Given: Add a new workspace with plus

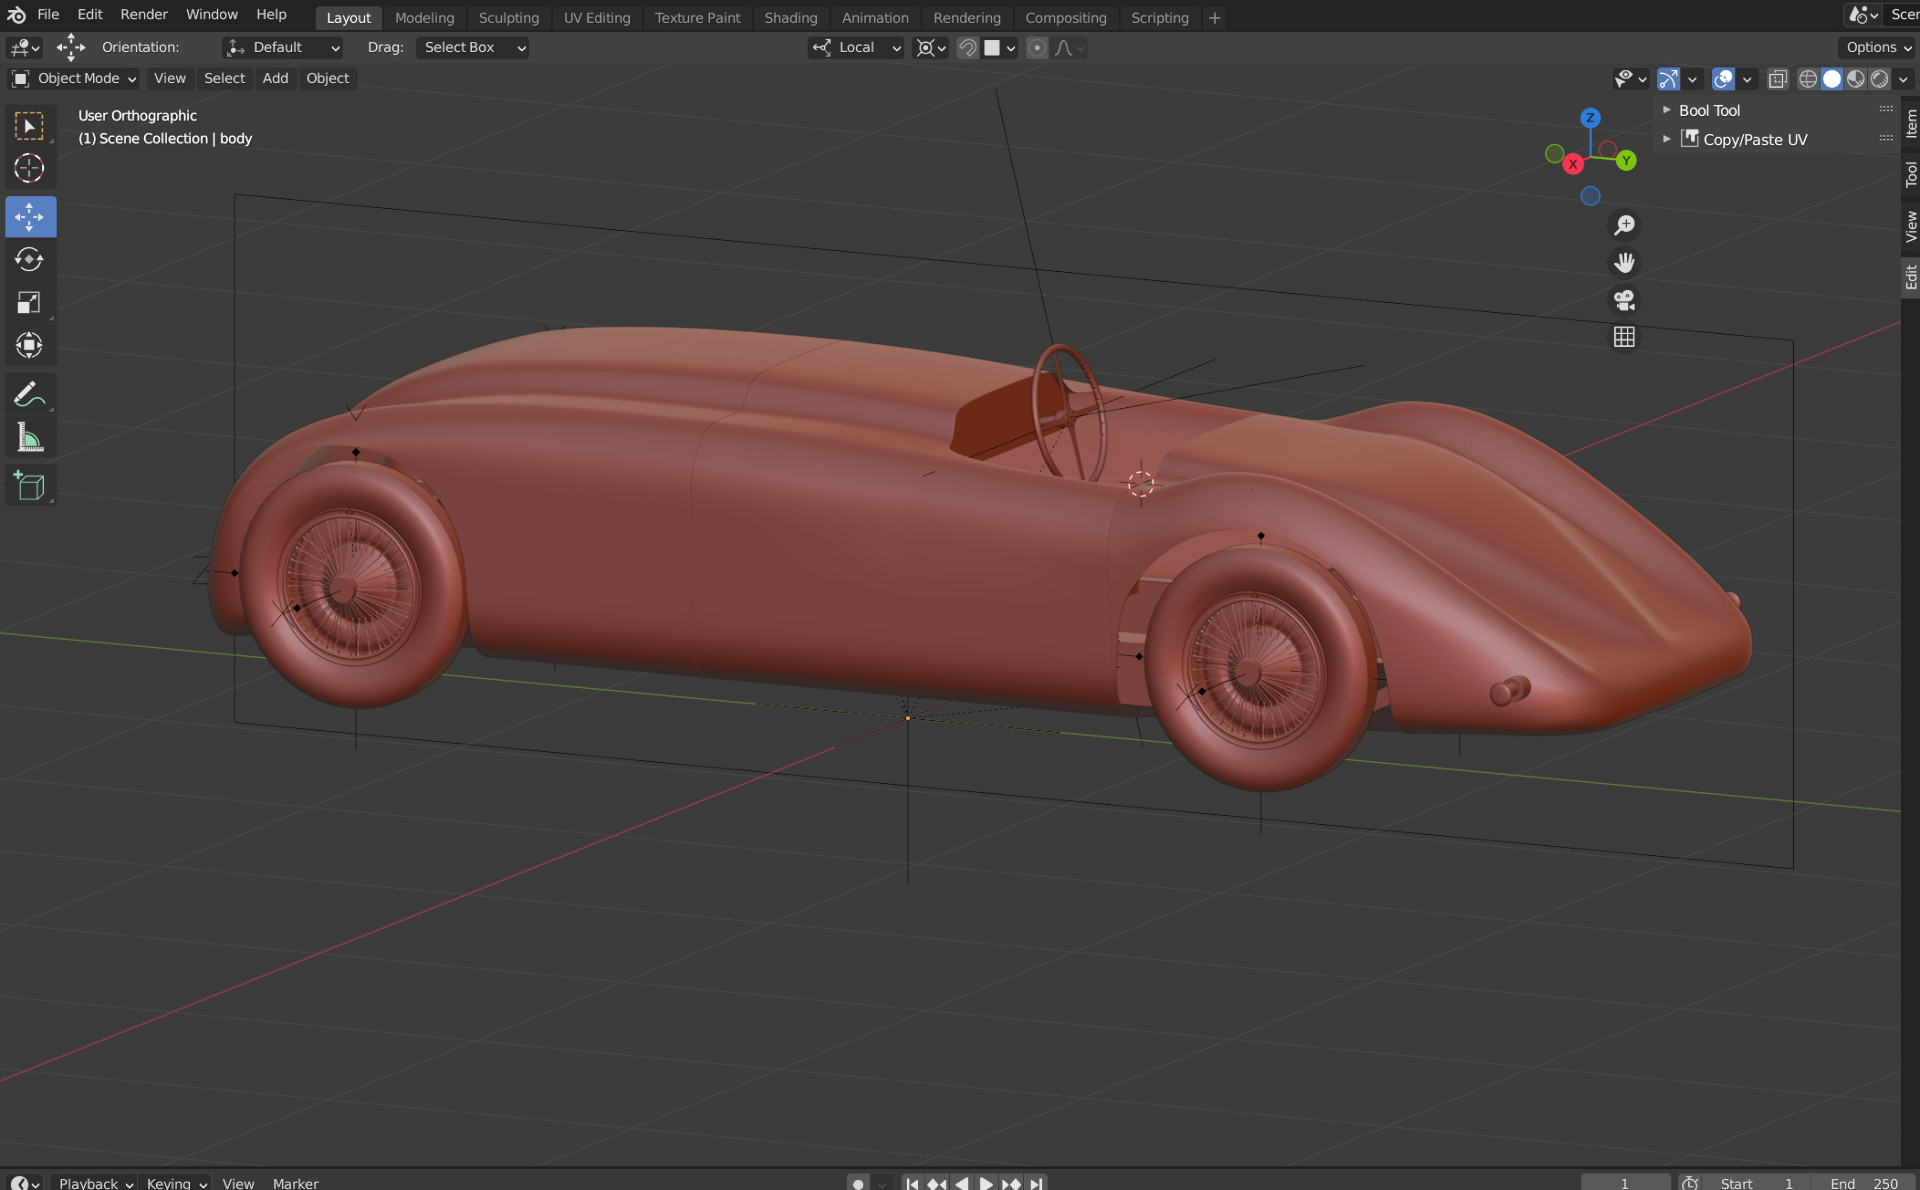Looking at the screenshot, I should pyautogui.click(x=1214, y=18).
